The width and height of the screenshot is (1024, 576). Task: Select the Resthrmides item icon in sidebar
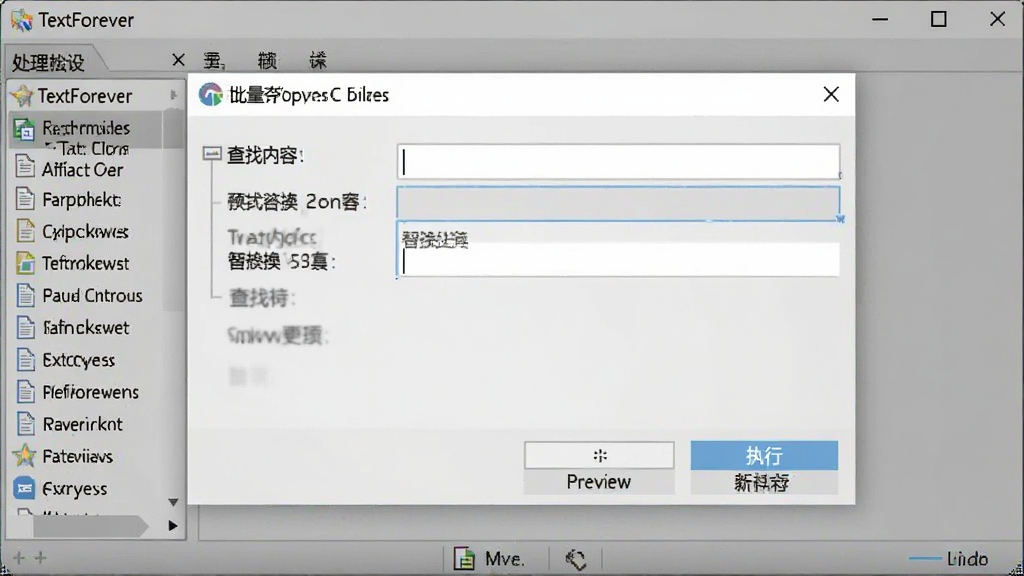24,129
